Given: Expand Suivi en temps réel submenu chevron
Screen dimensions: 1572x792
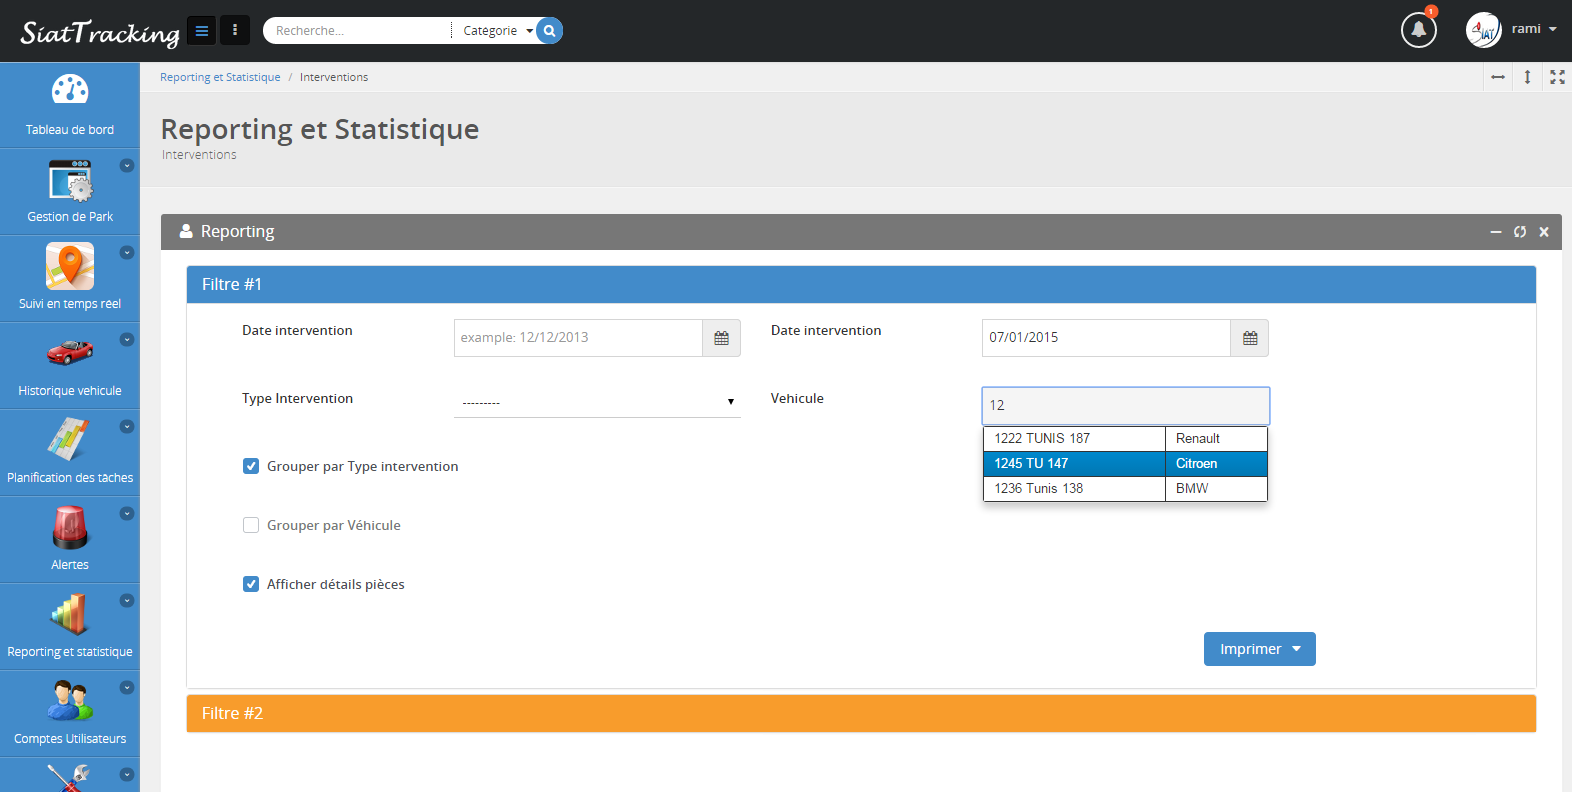Looking at the screenshot, I should point(127,253).
